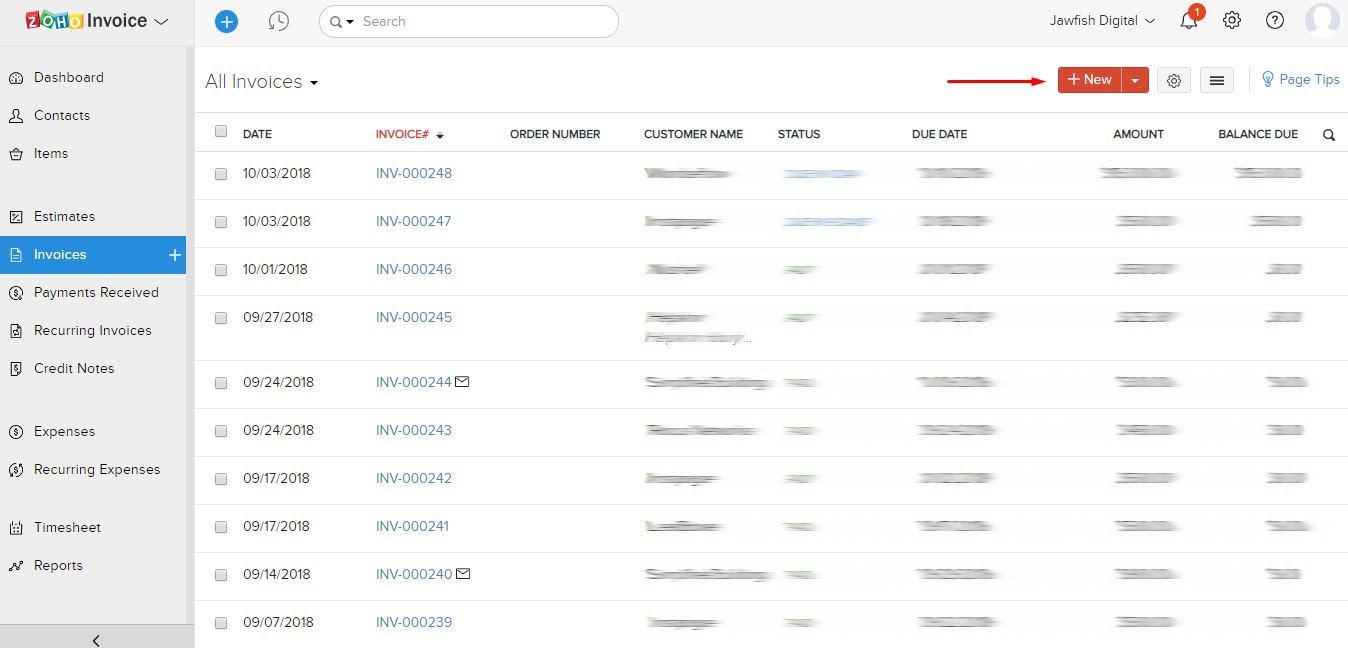Open invoice list customization gear above the table

(x=1174, y=79)
